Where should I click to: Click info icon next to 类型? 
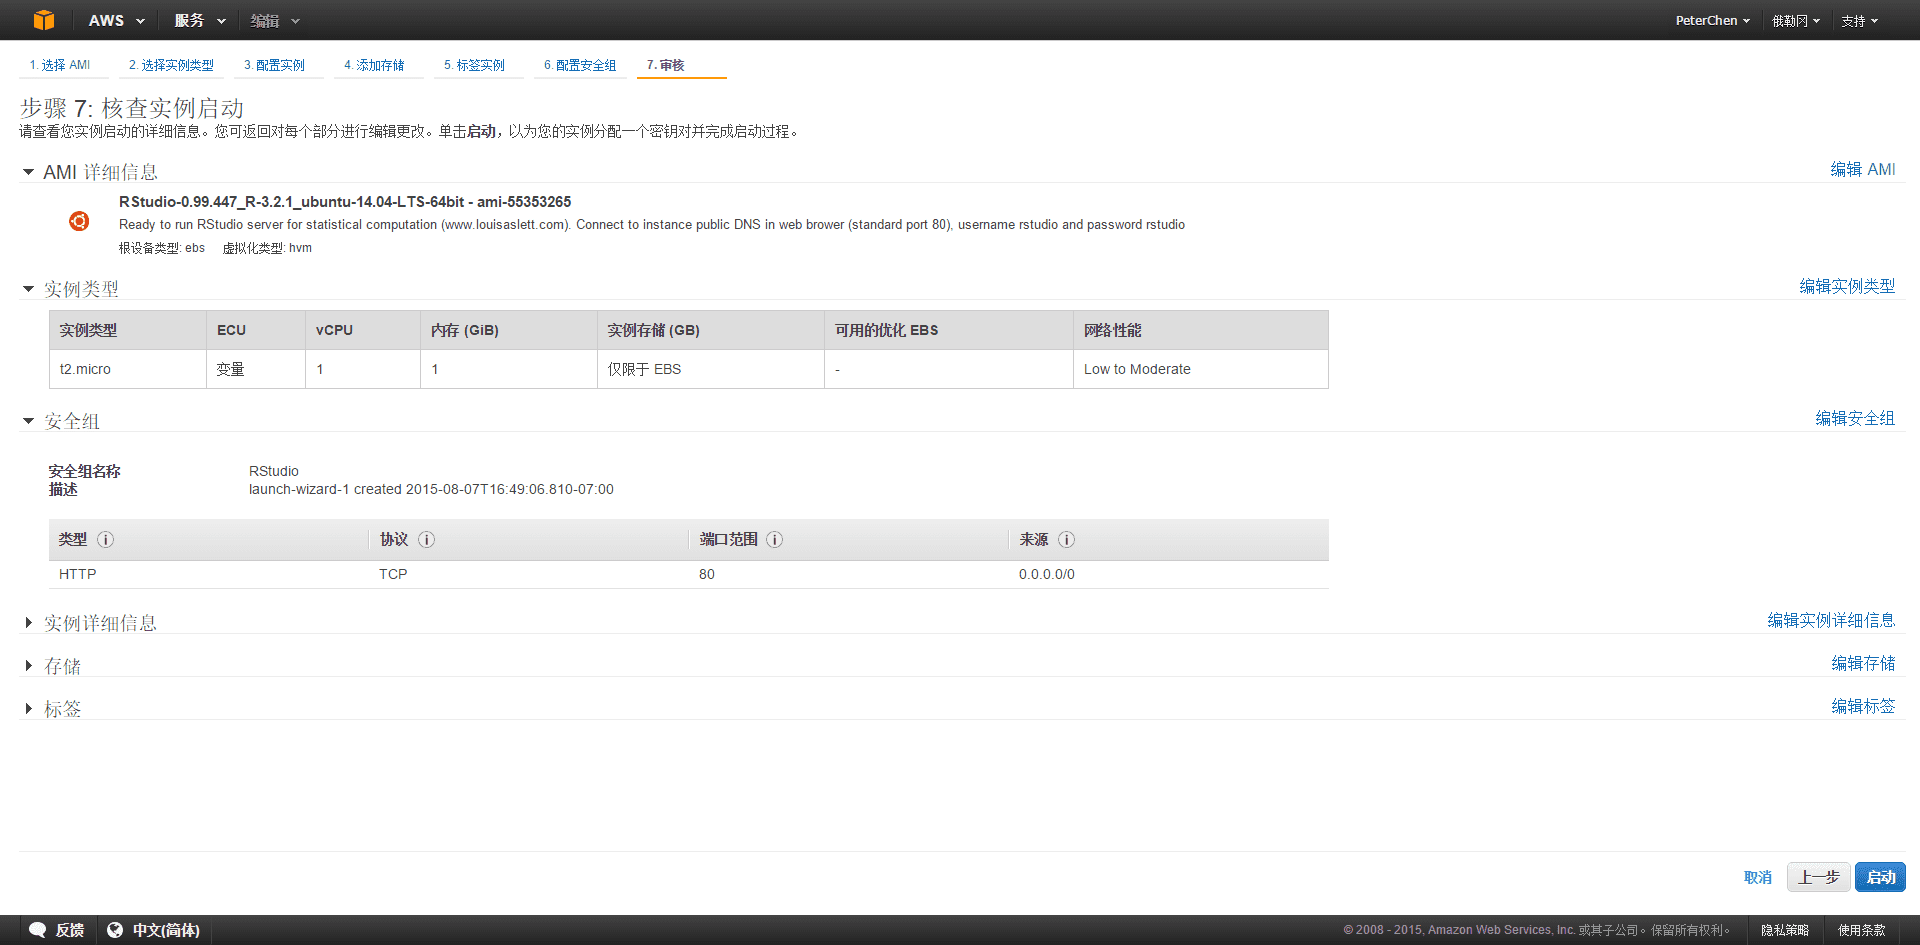click(x=105, y=539)
